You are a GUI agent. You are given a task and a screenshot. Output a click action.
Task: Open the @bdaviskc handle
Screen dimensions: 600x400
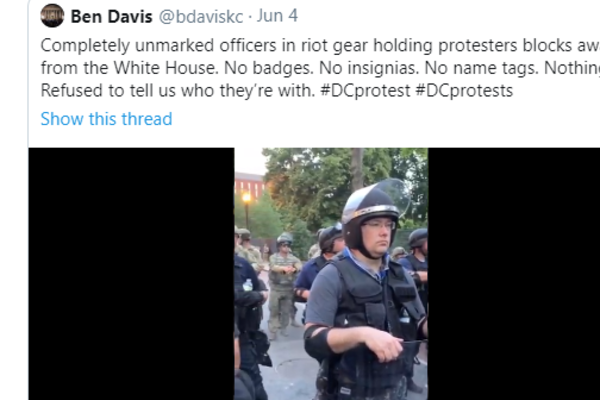(201, 16)
